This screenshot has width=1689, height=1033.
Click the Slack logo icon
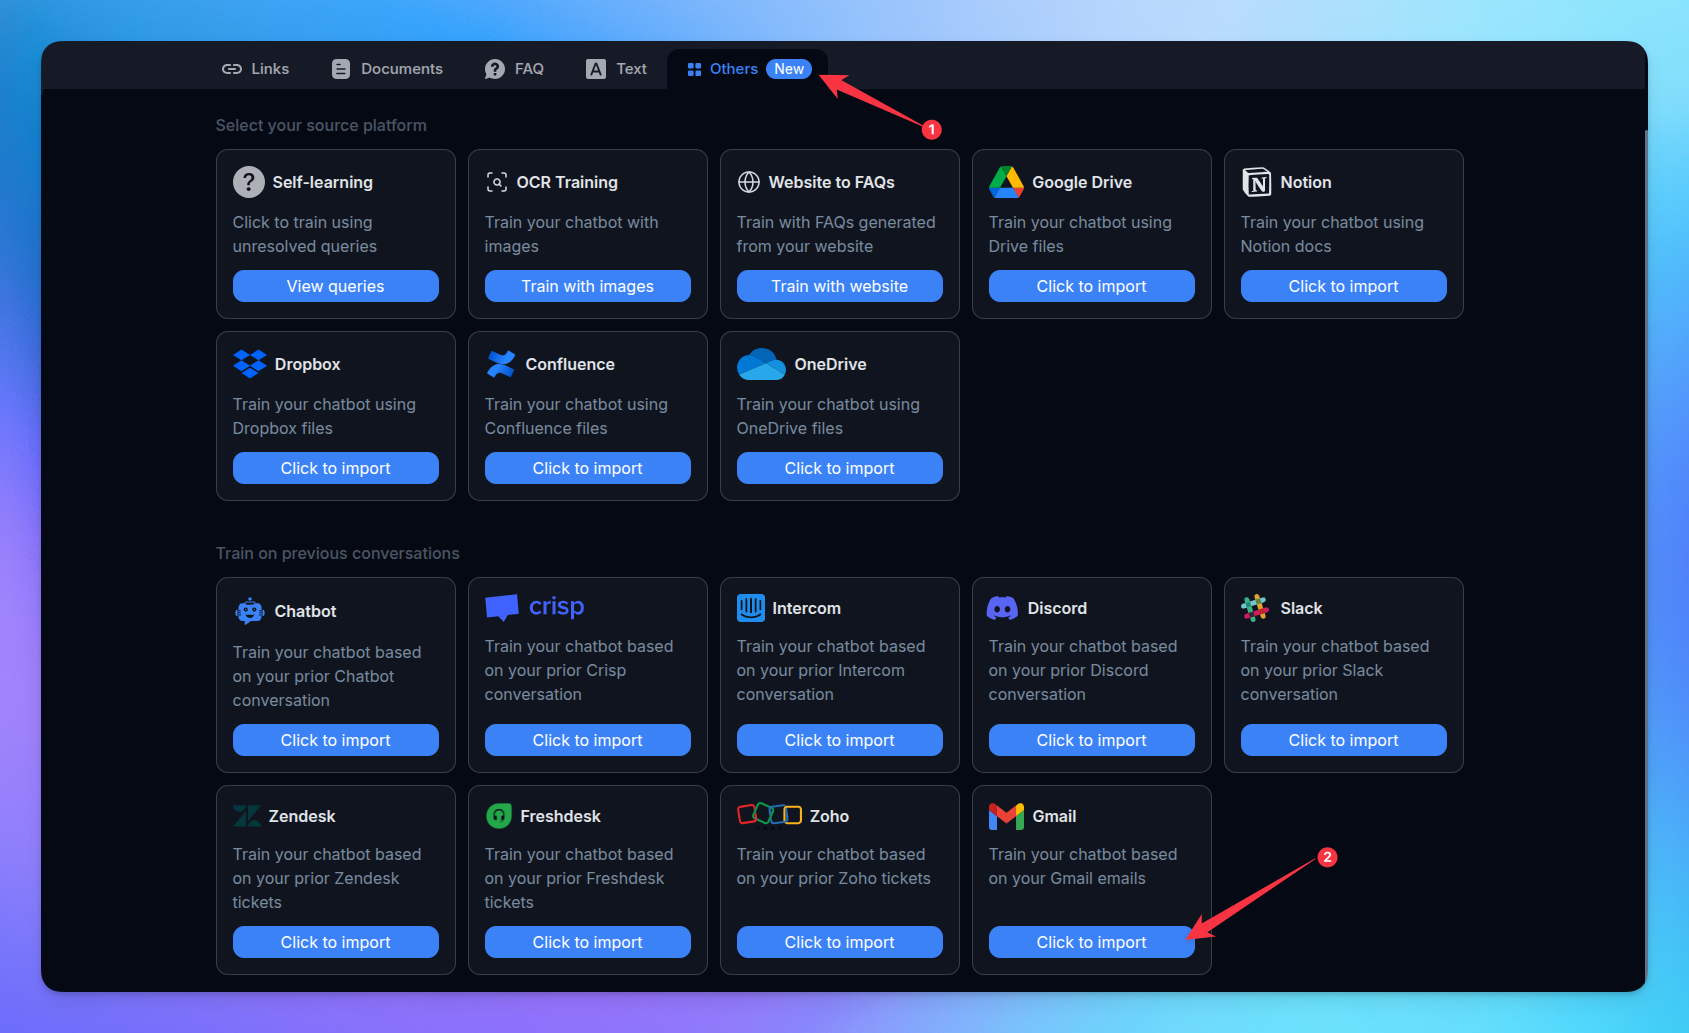(1255, 608)
